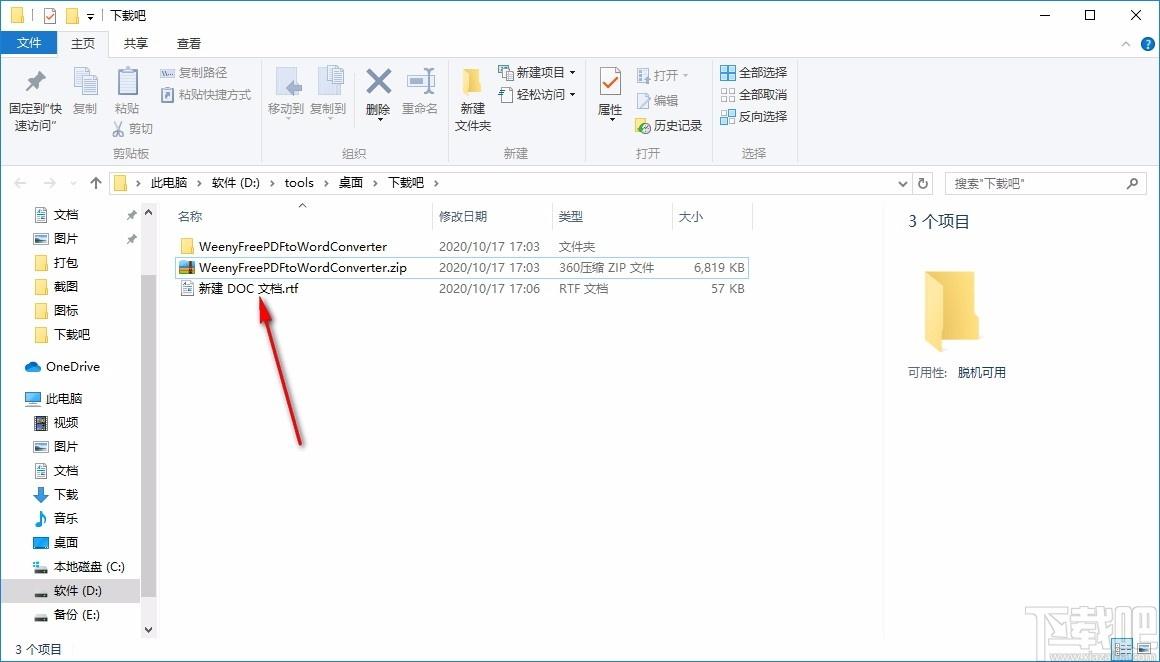Click tools in the address path
The image size is (1160, 662).
299,183
